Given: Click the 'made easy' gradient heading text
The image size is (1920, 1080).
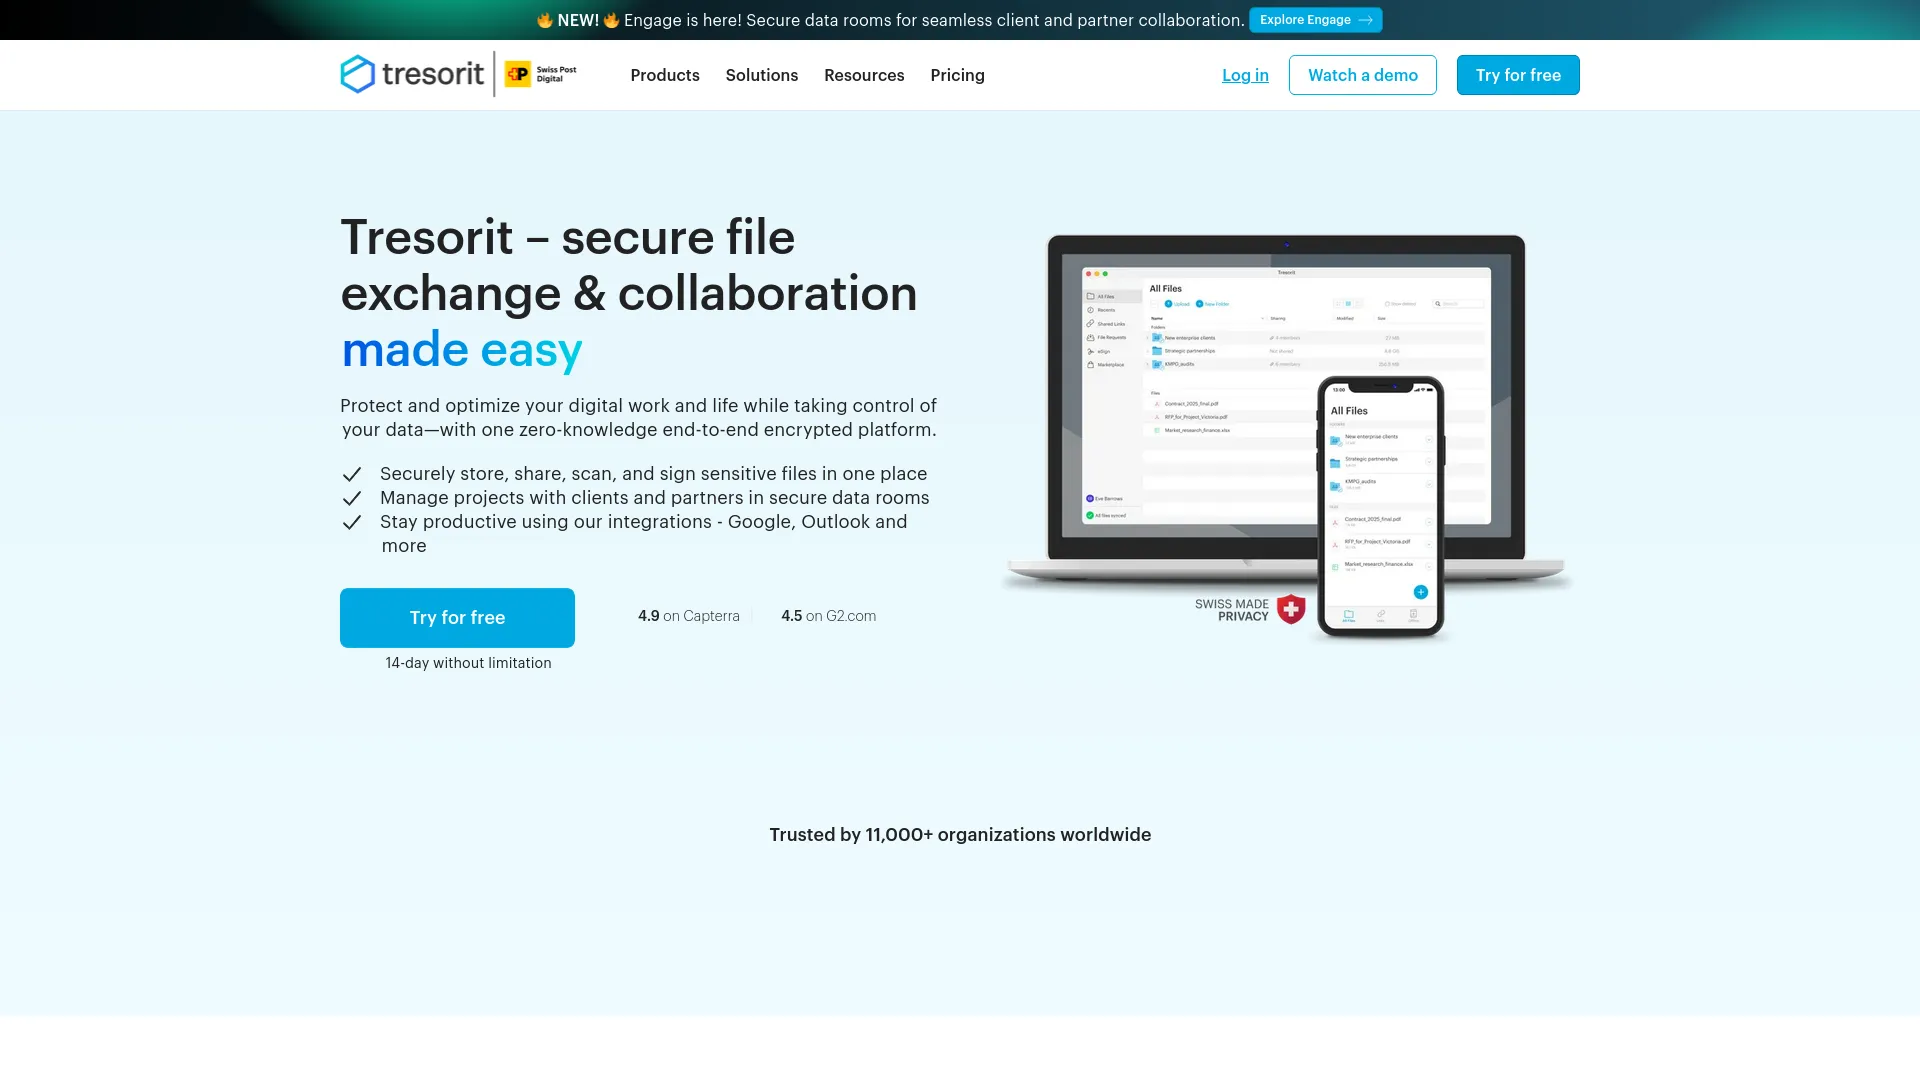Looking at the screenshot, I should click(462, 350).
